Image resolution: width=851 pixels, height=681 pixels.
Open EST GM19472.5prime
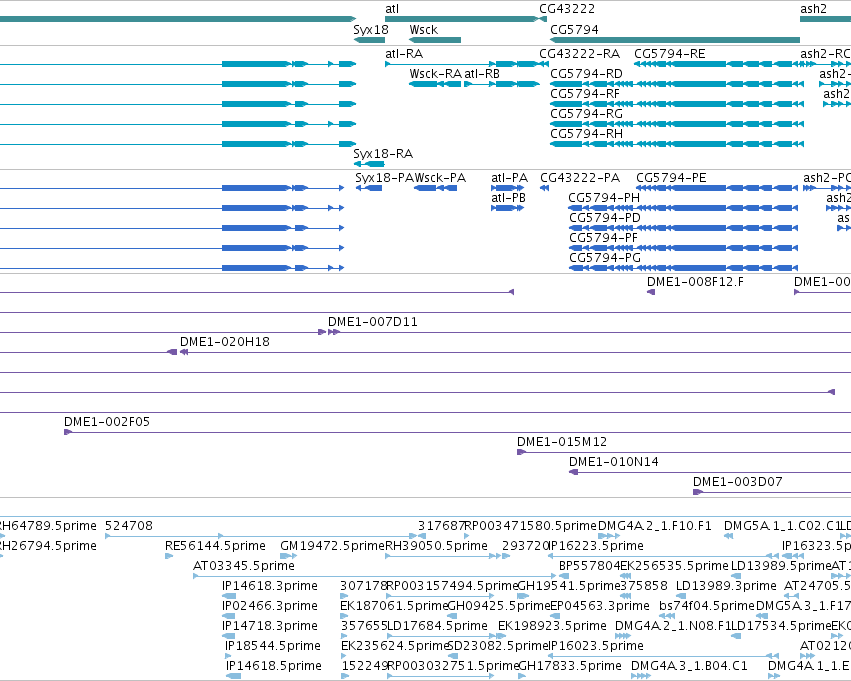tap(332, 546)
